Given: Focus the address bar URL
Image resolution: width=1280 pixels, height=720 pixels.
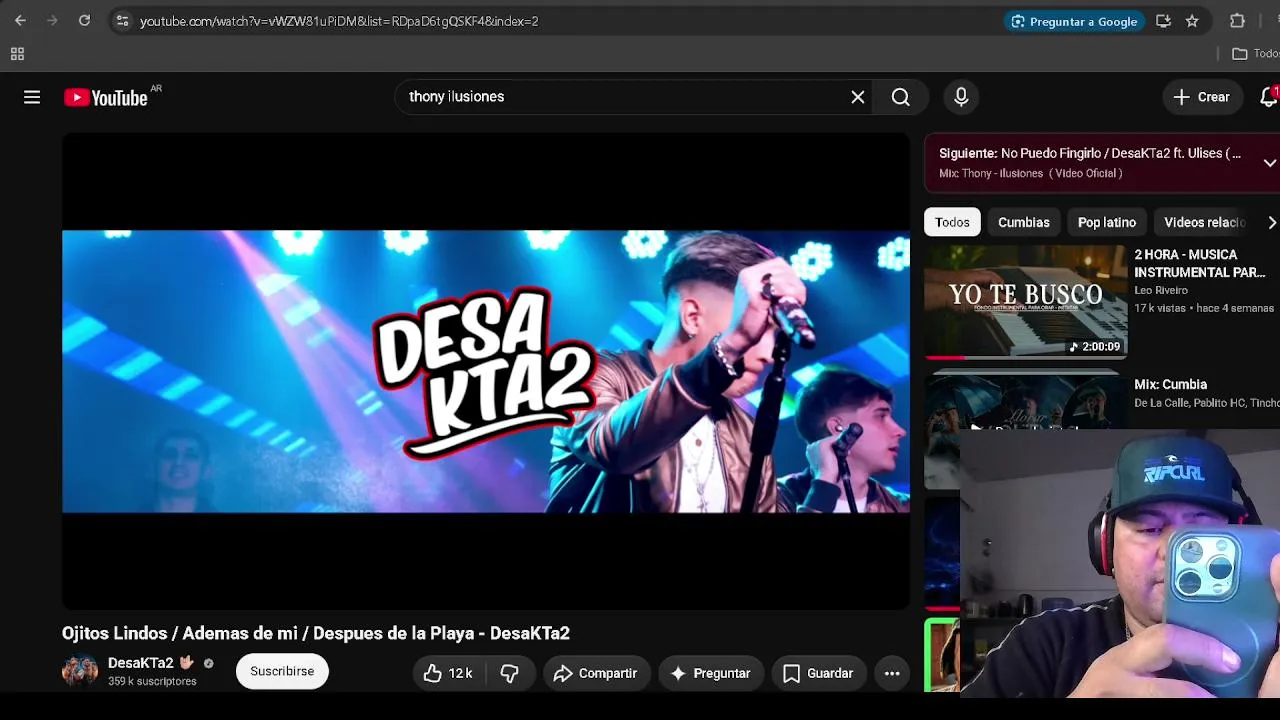Looking at the screenshot, I should [x=339, y=21].
